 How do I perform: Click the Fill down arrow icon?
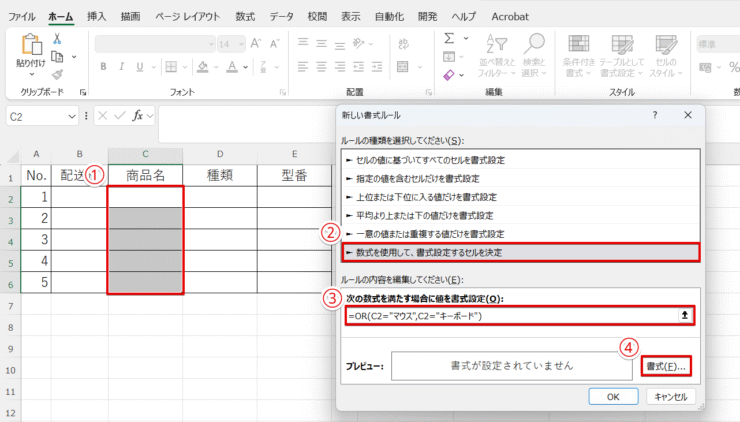point(449,57)
